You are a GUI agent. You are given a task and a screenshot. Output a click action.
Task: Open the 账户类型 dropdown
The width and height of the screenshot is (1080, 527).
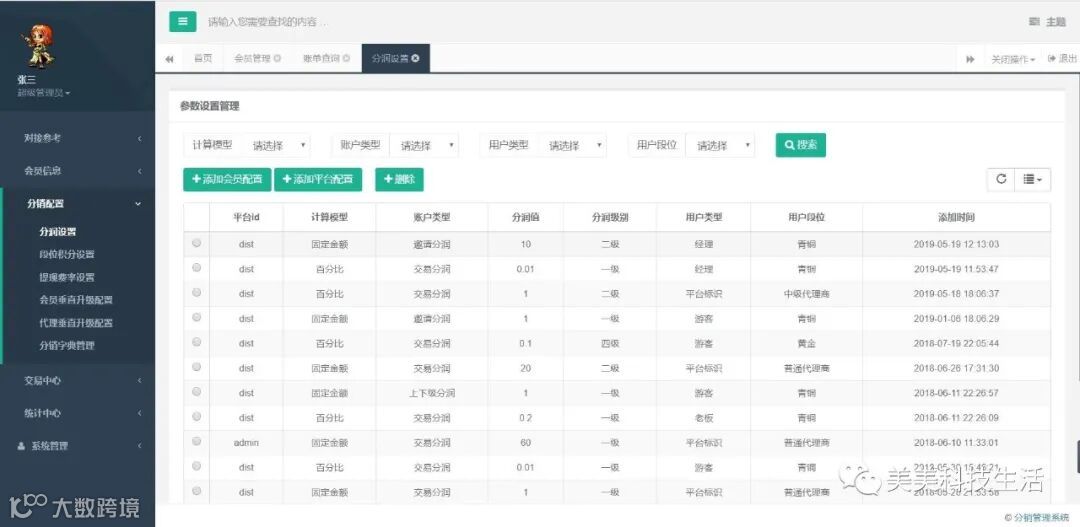(x=424, y=145)
